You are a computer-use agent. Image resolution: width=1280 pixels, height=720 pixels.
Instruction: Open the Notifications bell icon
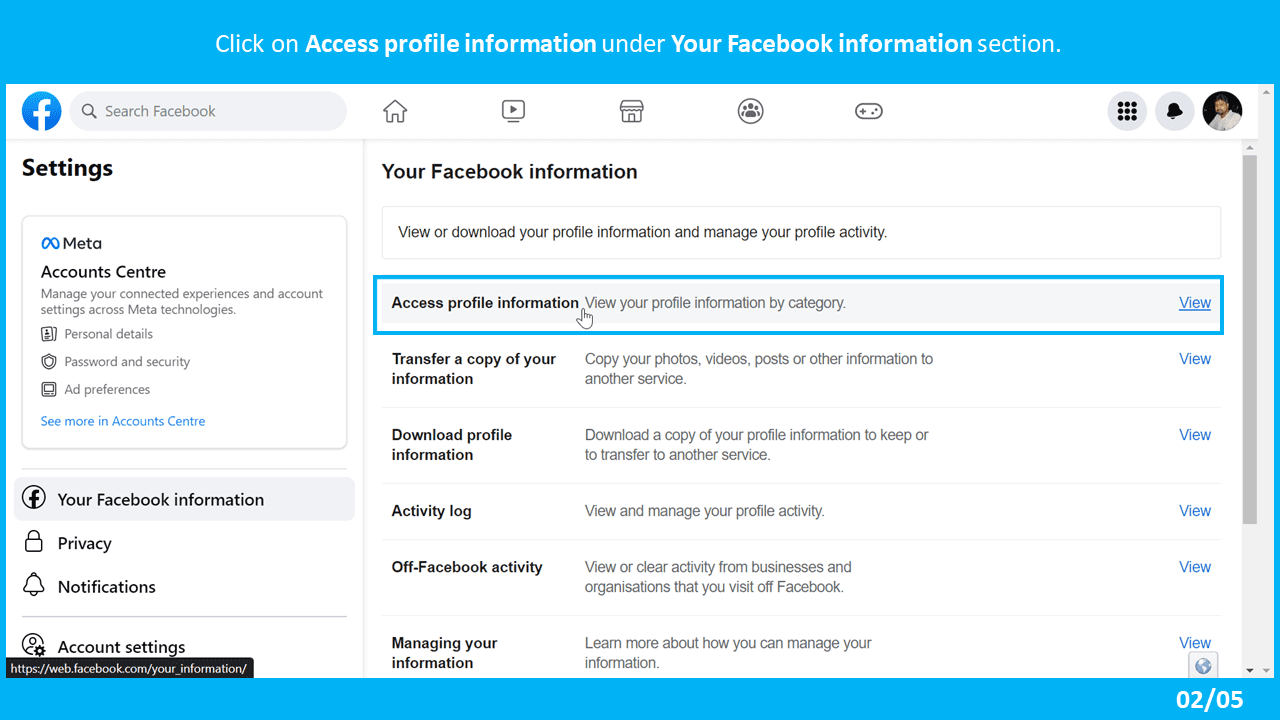point(1174,111)
